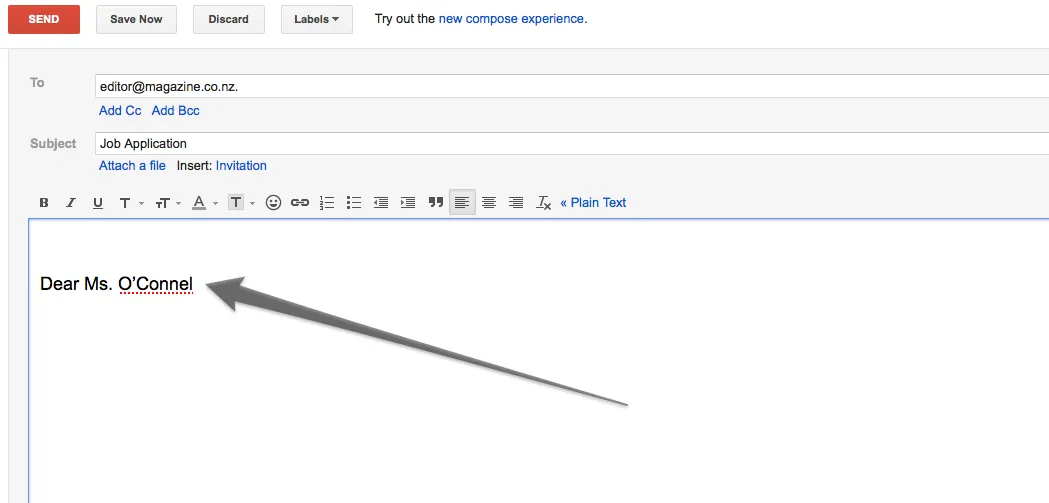Open the font family dropdown

[130, 203]
